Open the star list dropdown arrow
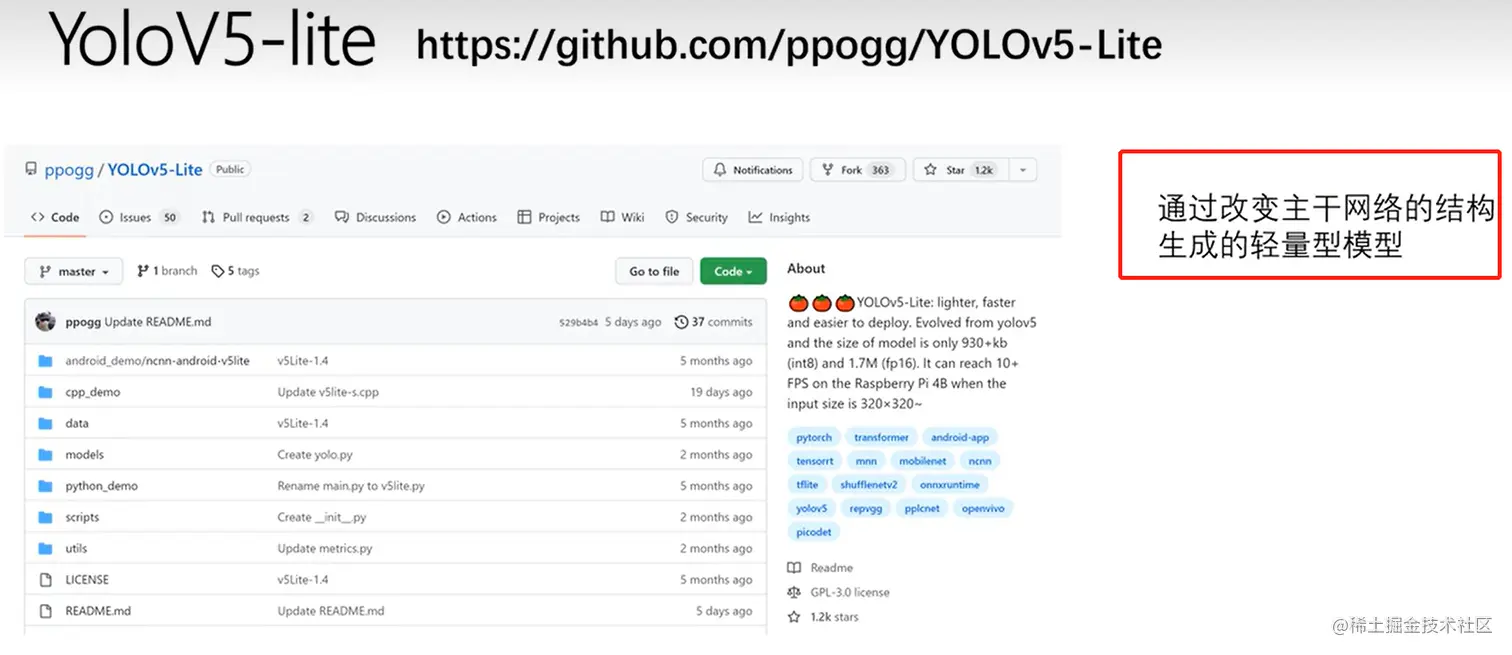 1023,170
